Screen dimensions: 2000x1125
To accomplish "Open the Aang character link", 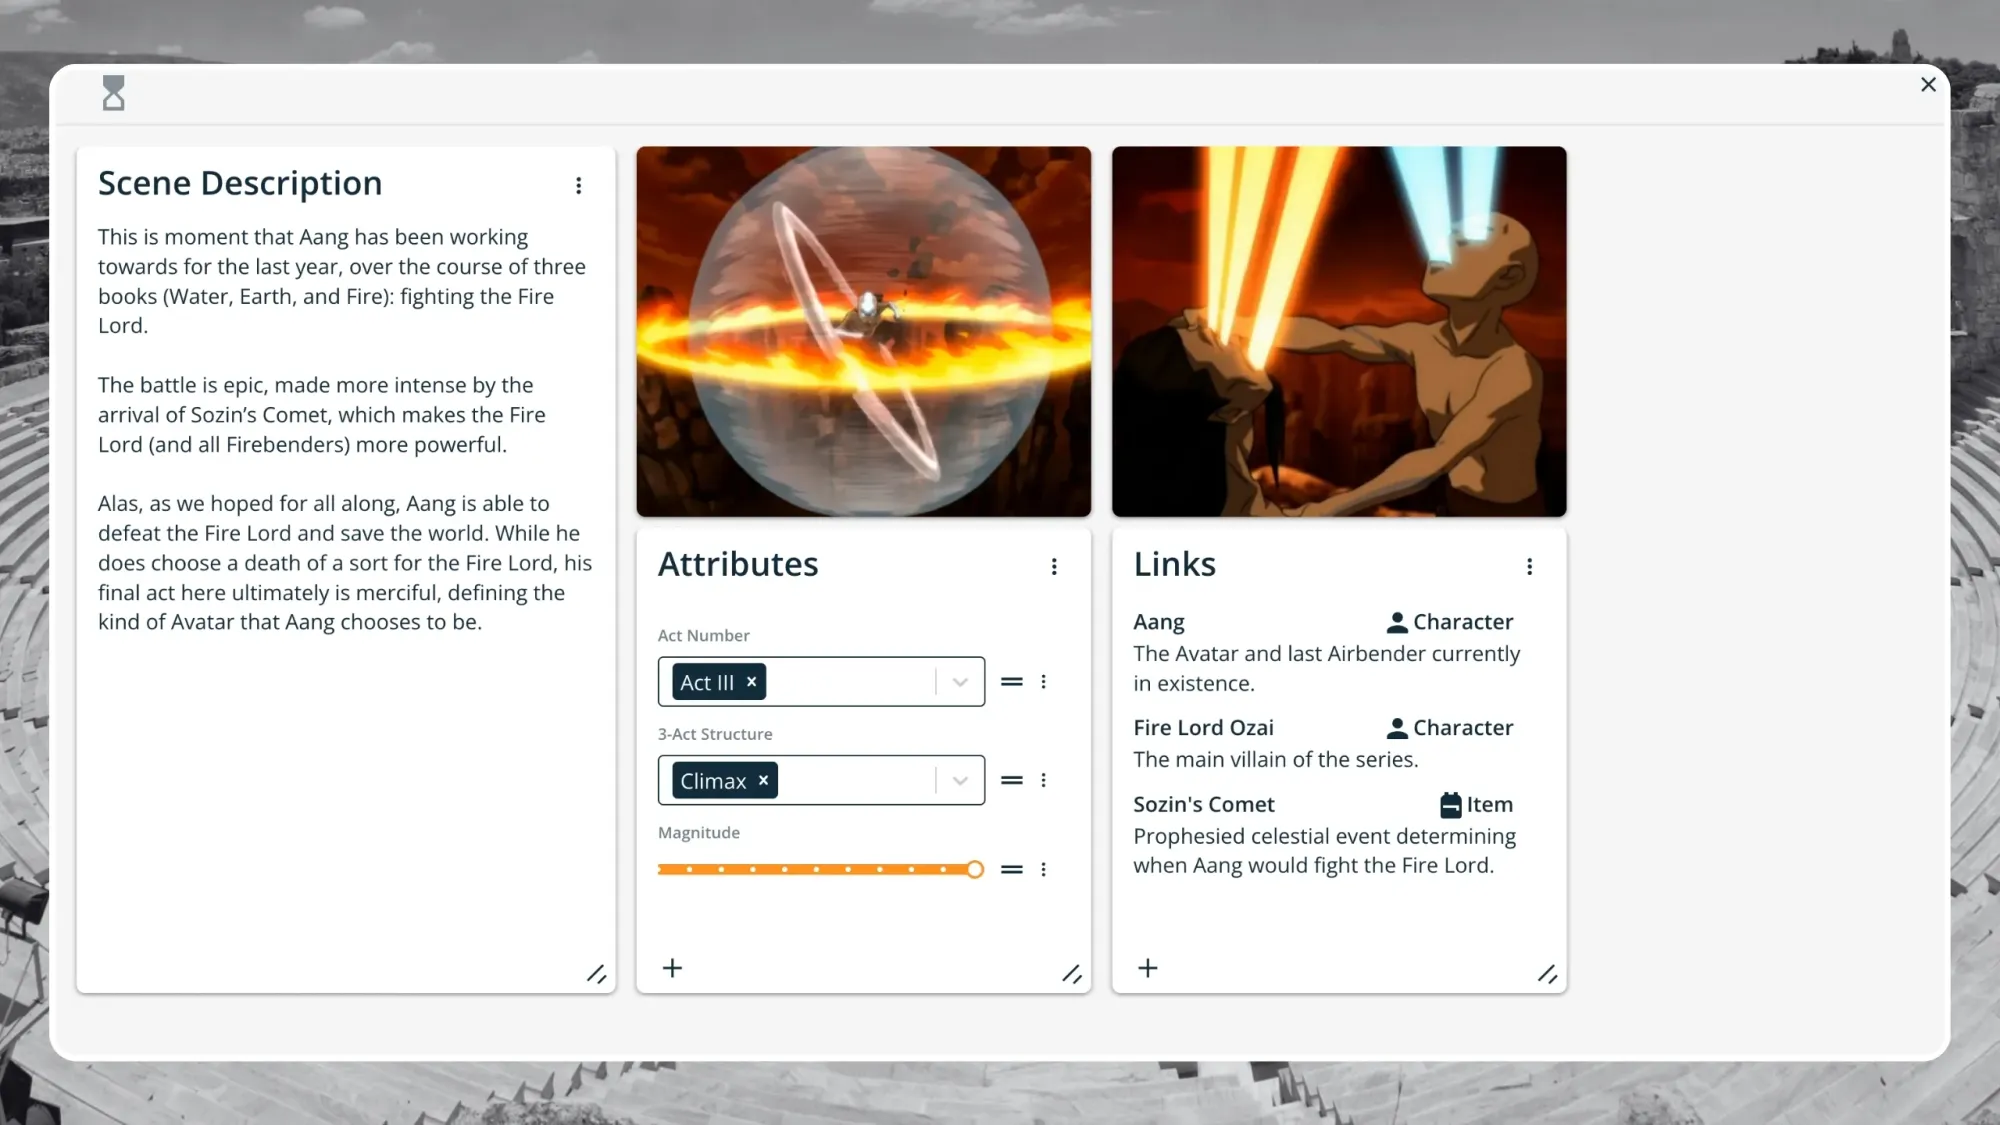I will (1159, 622).
